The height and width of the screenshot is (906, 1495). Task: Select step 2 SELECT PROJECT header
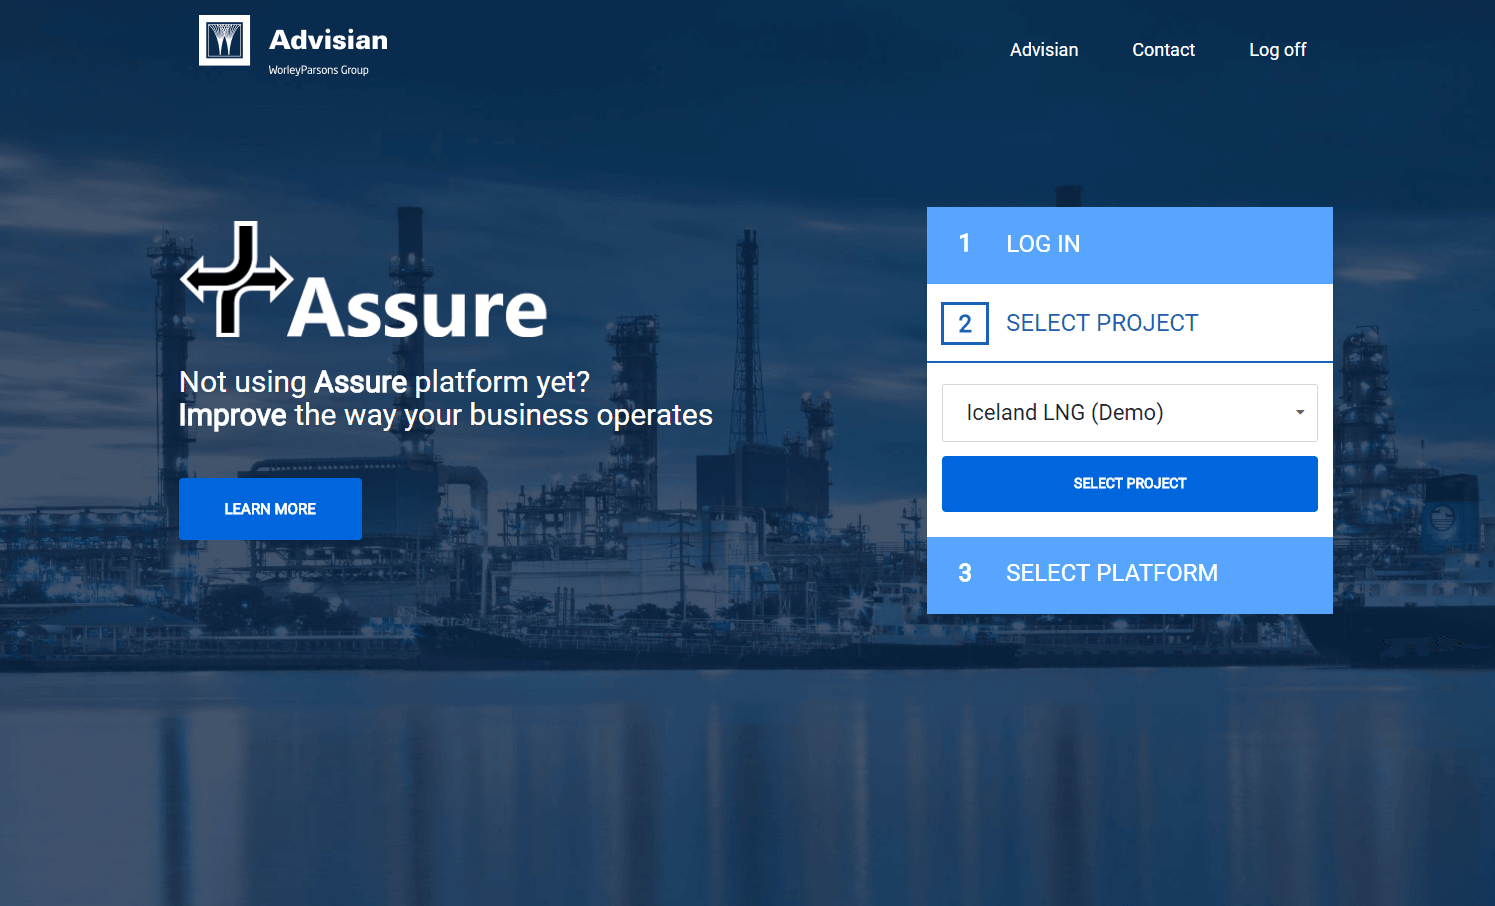(1130, 323)
